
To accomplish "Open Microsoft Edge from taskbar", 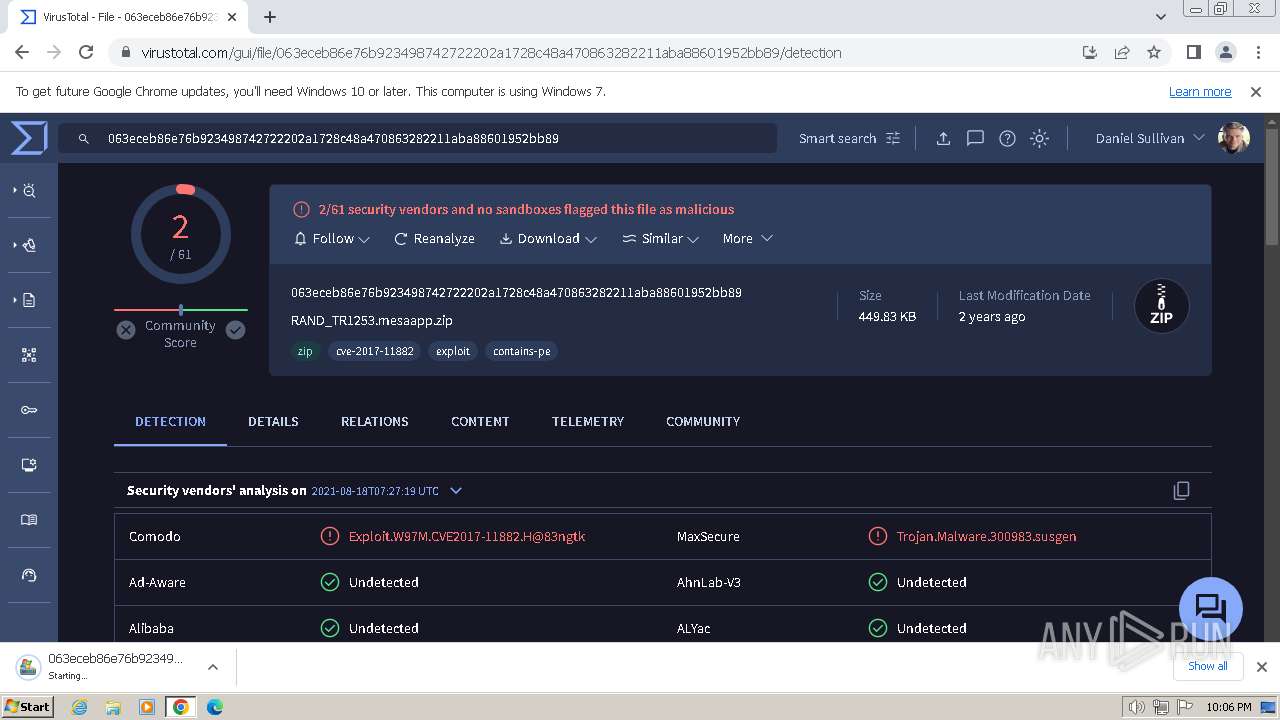I will coord(214,707).
